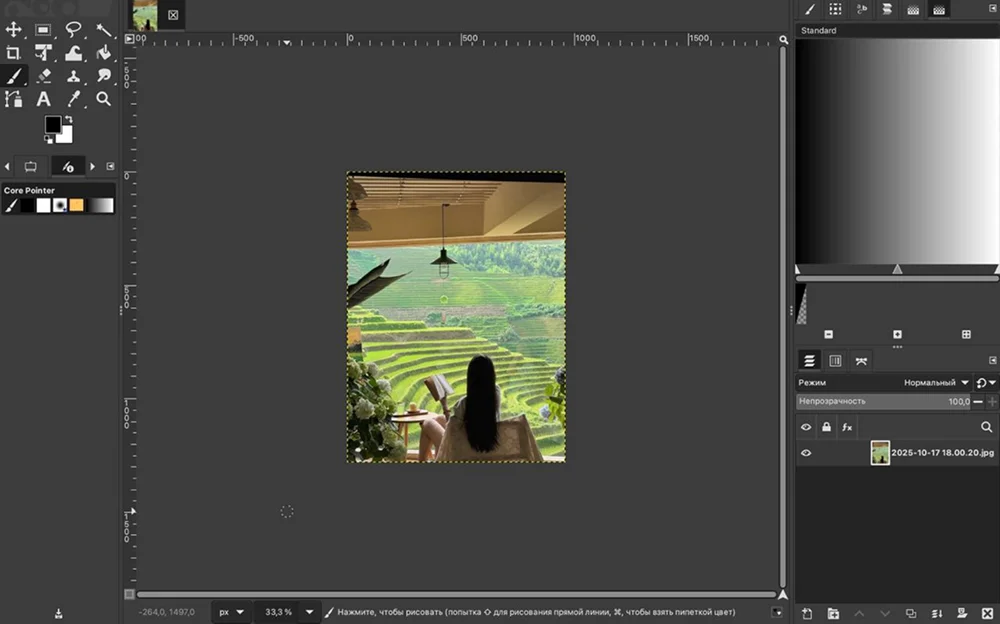Delete layer with the X button

coord(986,612)
